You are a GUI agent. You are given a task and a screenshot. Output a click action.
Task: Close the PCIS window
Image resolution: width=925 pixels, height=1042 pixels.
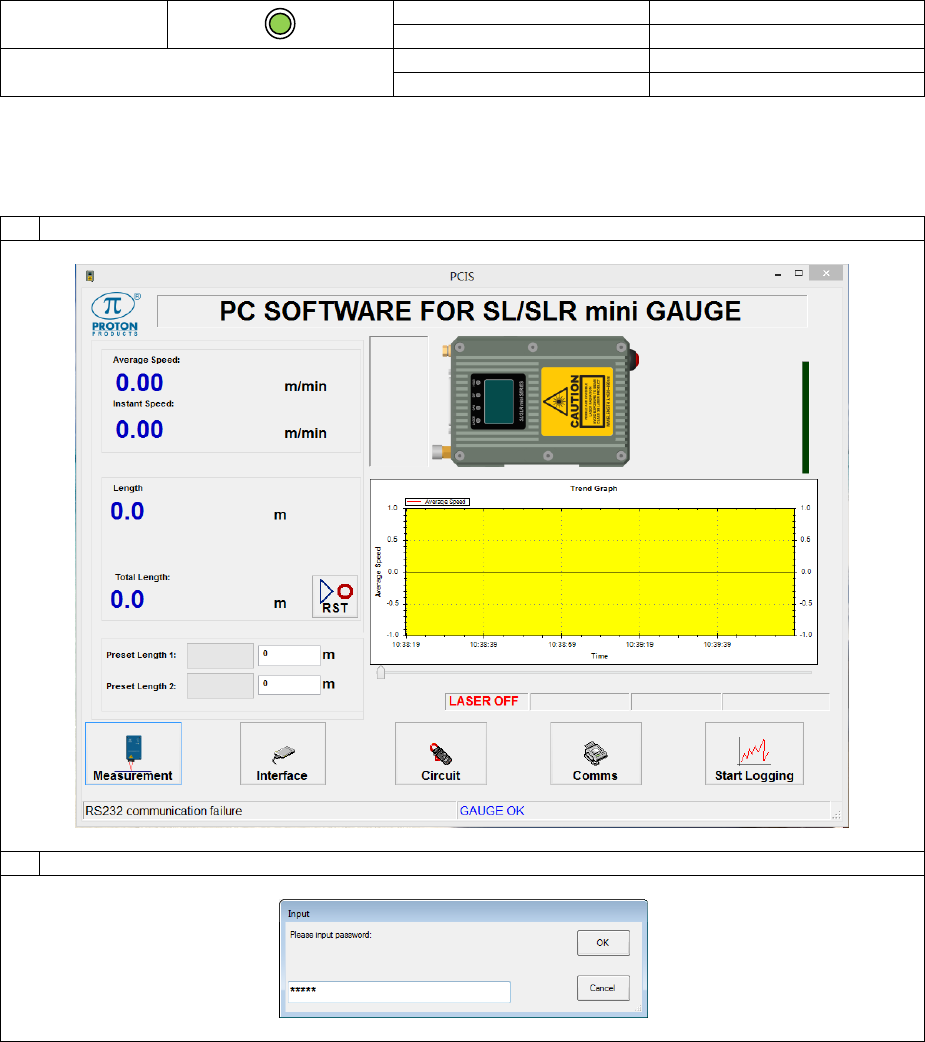coord(826,273)
